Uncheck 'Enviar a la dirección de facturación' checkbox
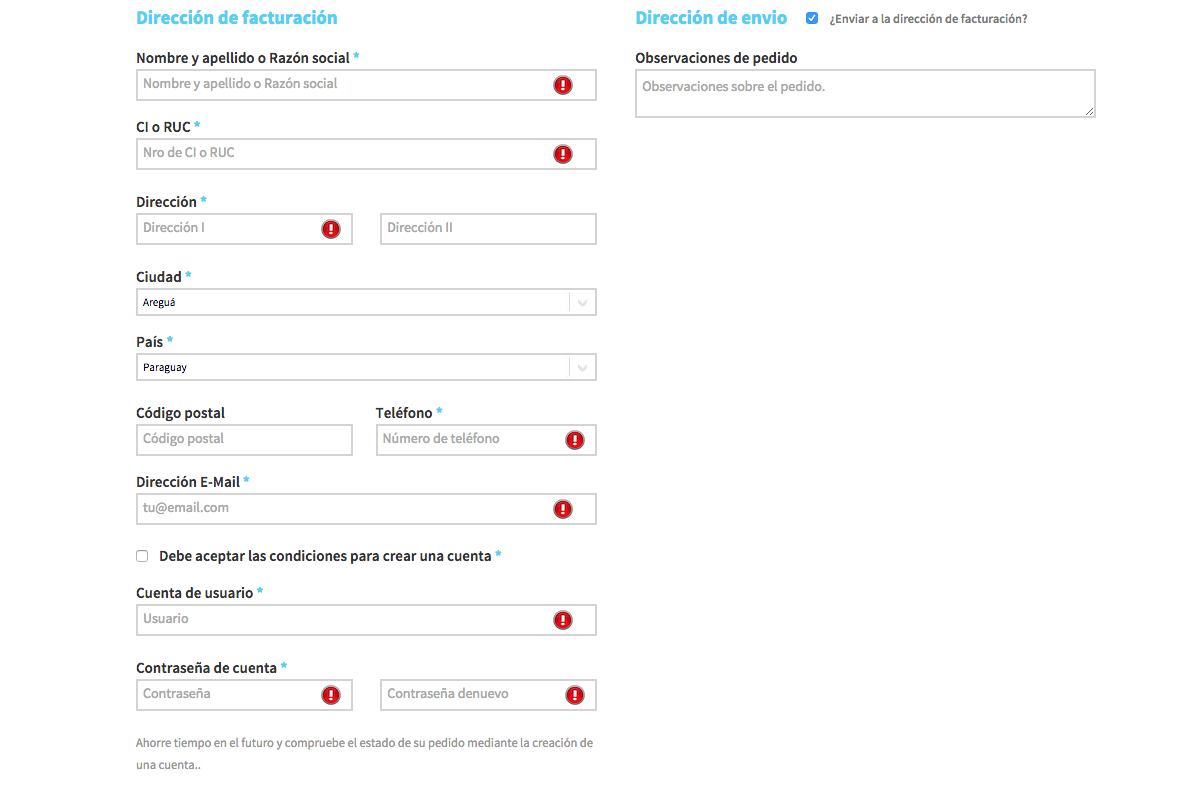The height and width of the screenshot is (809, 1181). 812,18
